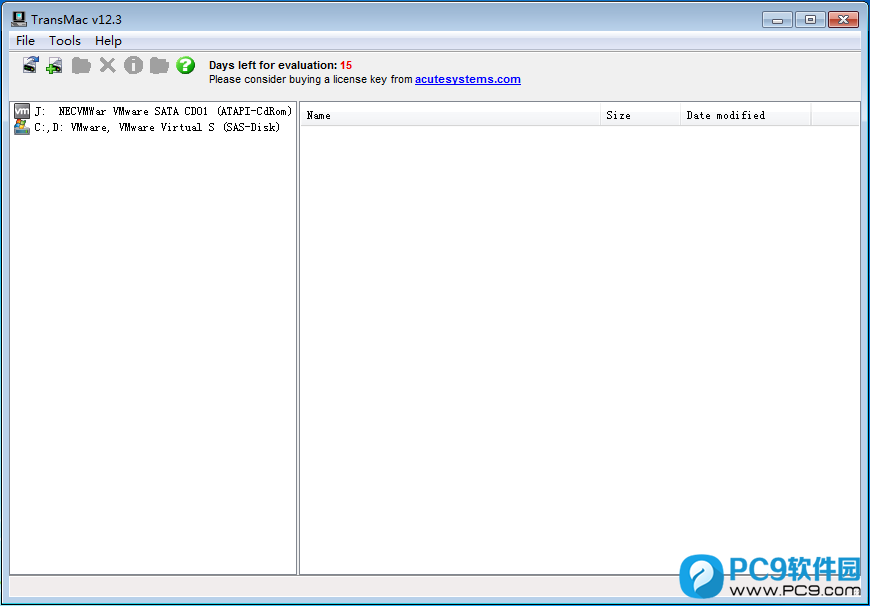Click the new disk image icon with green plus
Viewport: 870px width, 606px height.
tap(54, 65)
